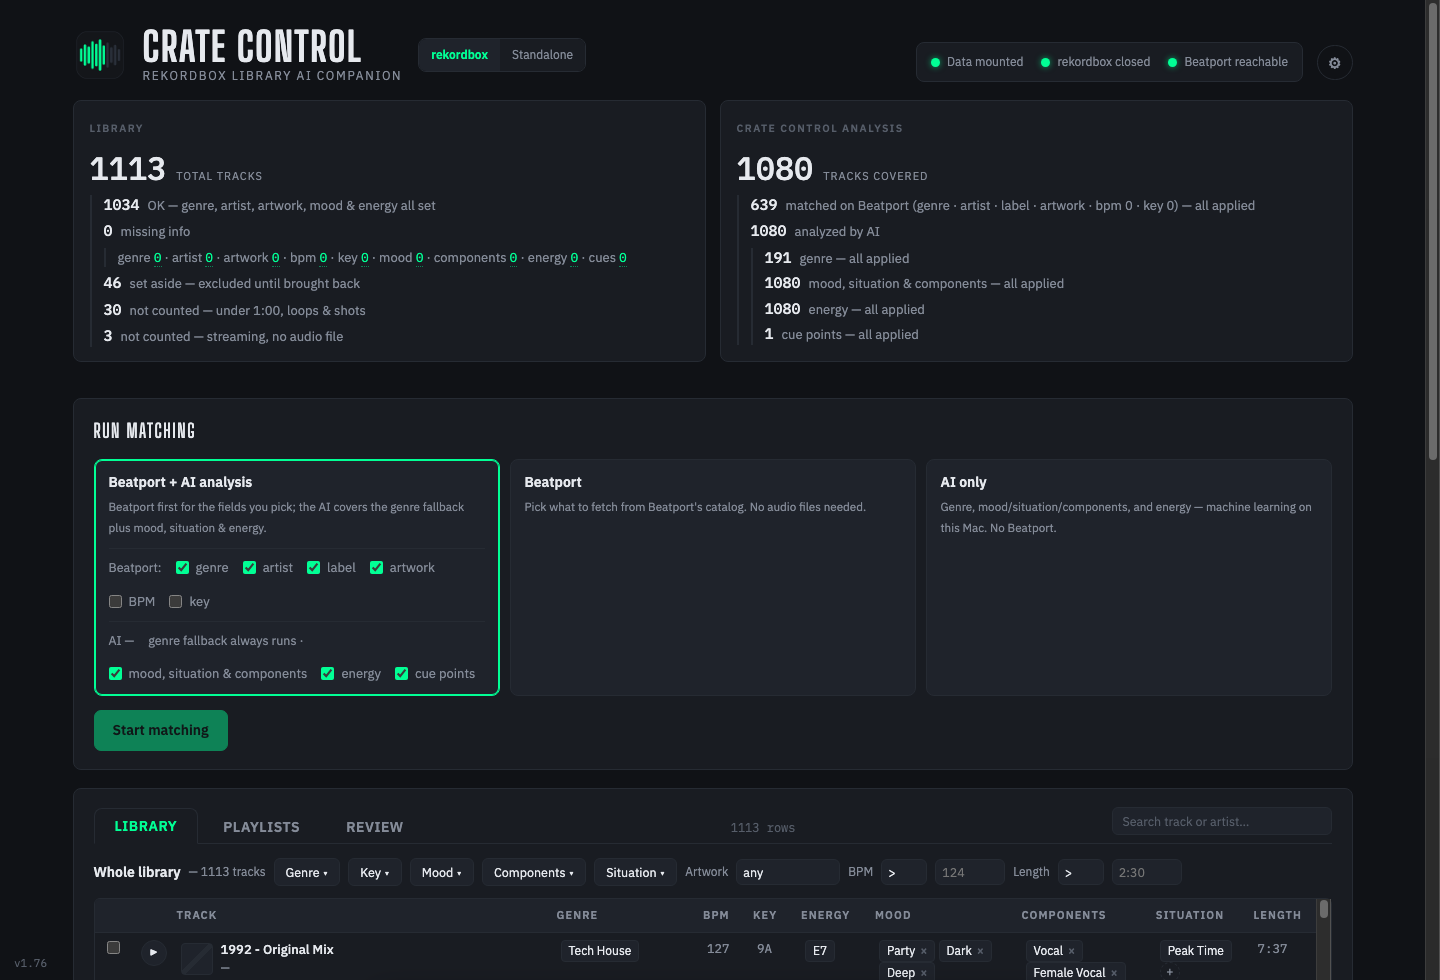Viewport: 1440px width, 980px height.
Task: Click missing energy count link
Action: tap(574, 258)
